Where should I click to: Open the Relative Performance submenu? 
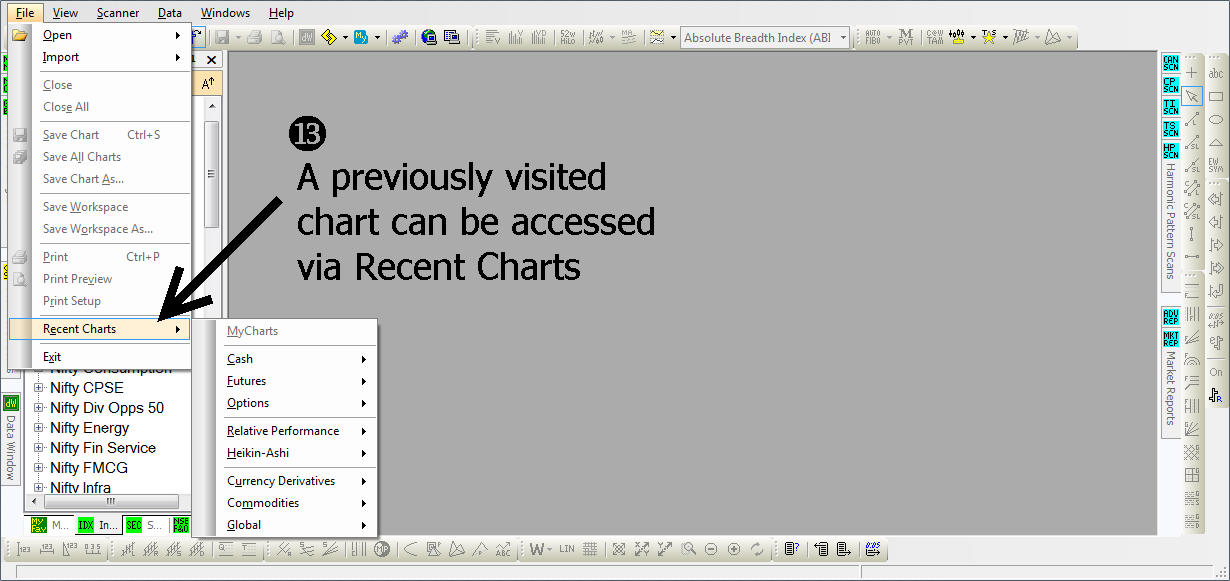click(x=297, y=431)
